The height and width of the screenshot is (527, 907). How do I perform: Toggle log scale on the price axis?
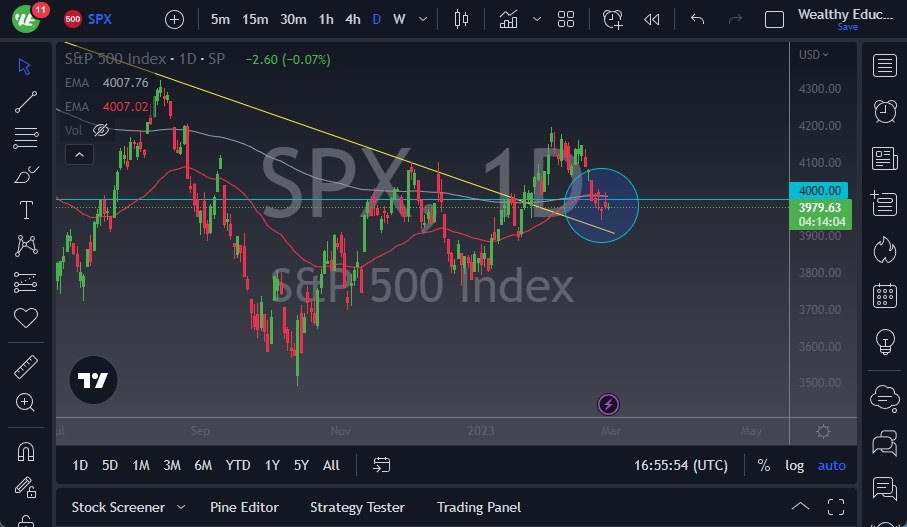pos(794,465)
